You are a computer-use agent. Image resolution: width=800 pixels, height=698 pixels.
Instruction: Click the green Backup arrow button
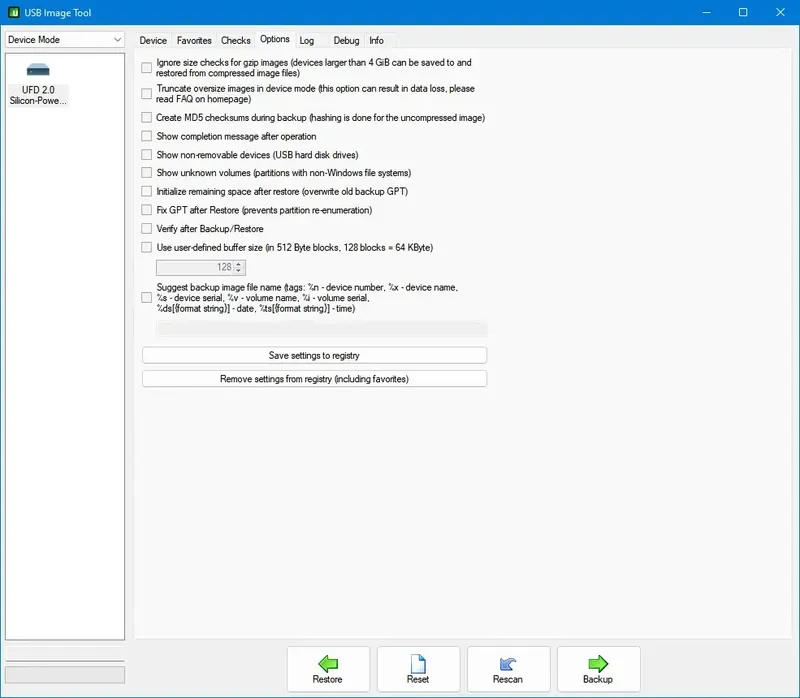(x=598, y=669)
